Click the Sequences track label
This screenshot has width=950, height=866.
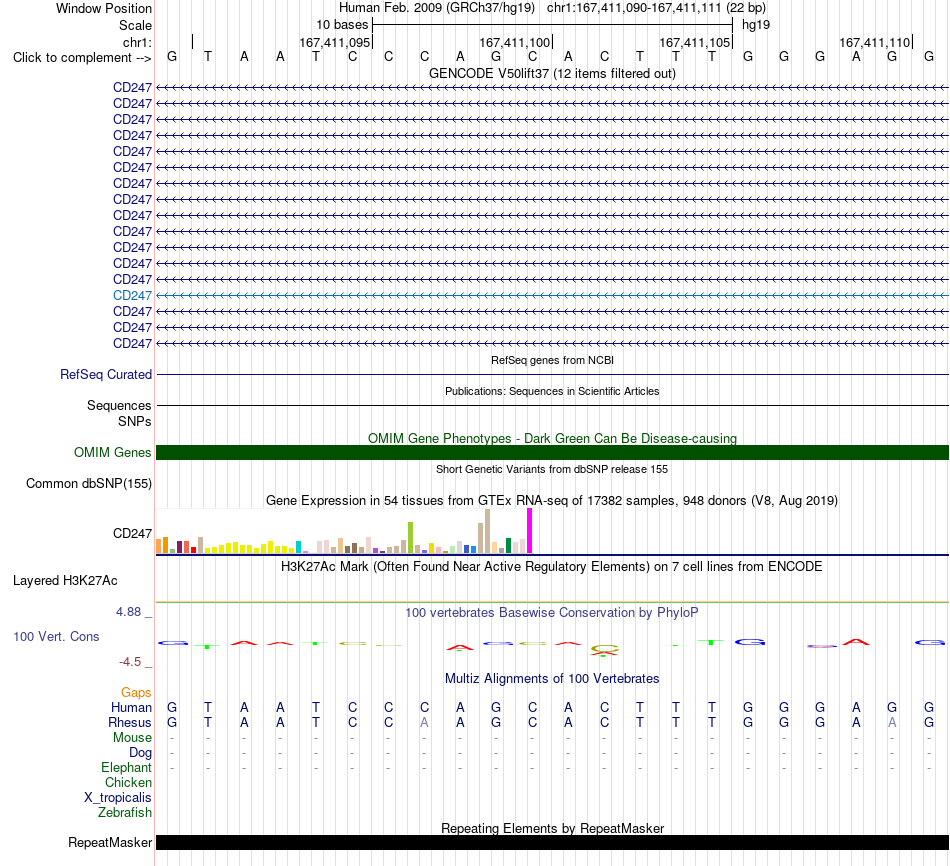pyautogui.click(x=119, y=405)
